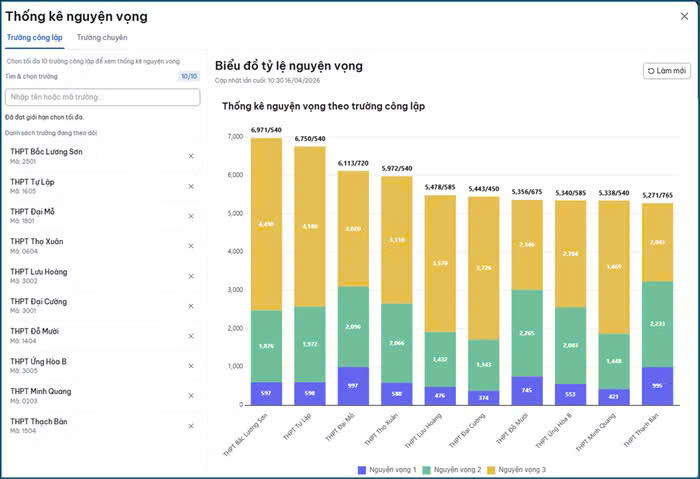This screenshot has height=479, width=700.
Task: Click the school name search field
Action: (x=102, y=97)
